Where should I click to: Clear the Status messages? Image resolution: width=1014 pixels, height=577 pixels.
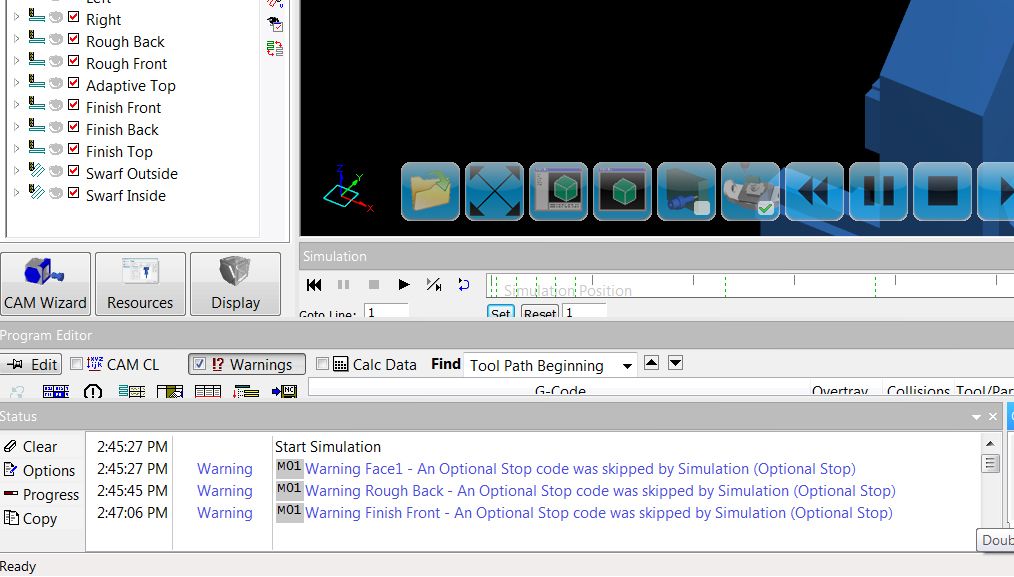(30, 447)
